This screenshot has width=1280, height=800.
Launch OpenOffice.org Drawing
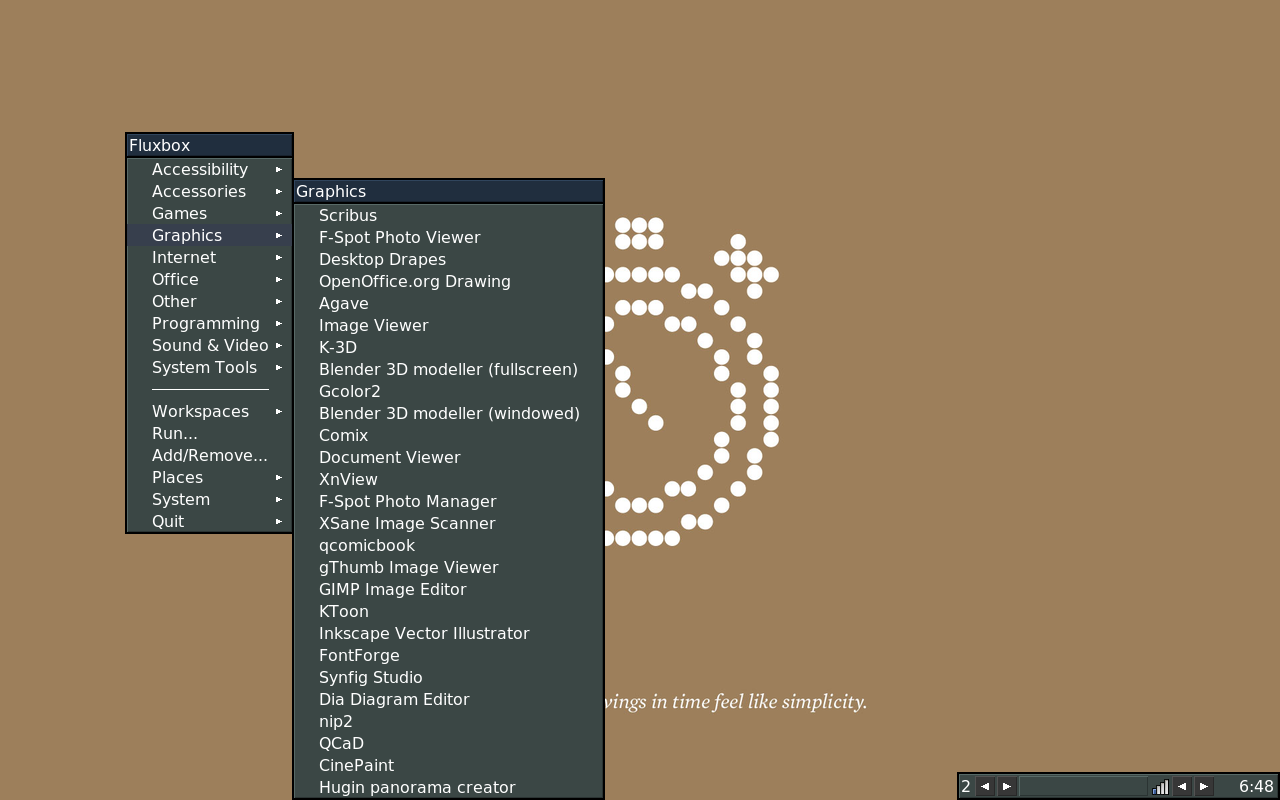tap(448, 281)
